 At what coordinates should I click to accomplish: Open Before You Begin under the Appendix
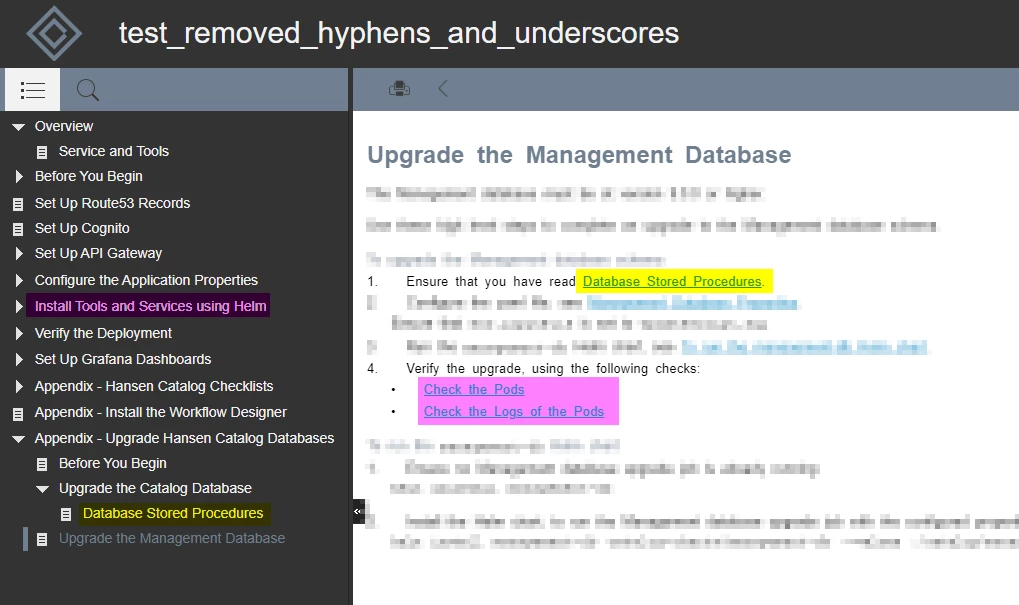[x=112, y=463]
